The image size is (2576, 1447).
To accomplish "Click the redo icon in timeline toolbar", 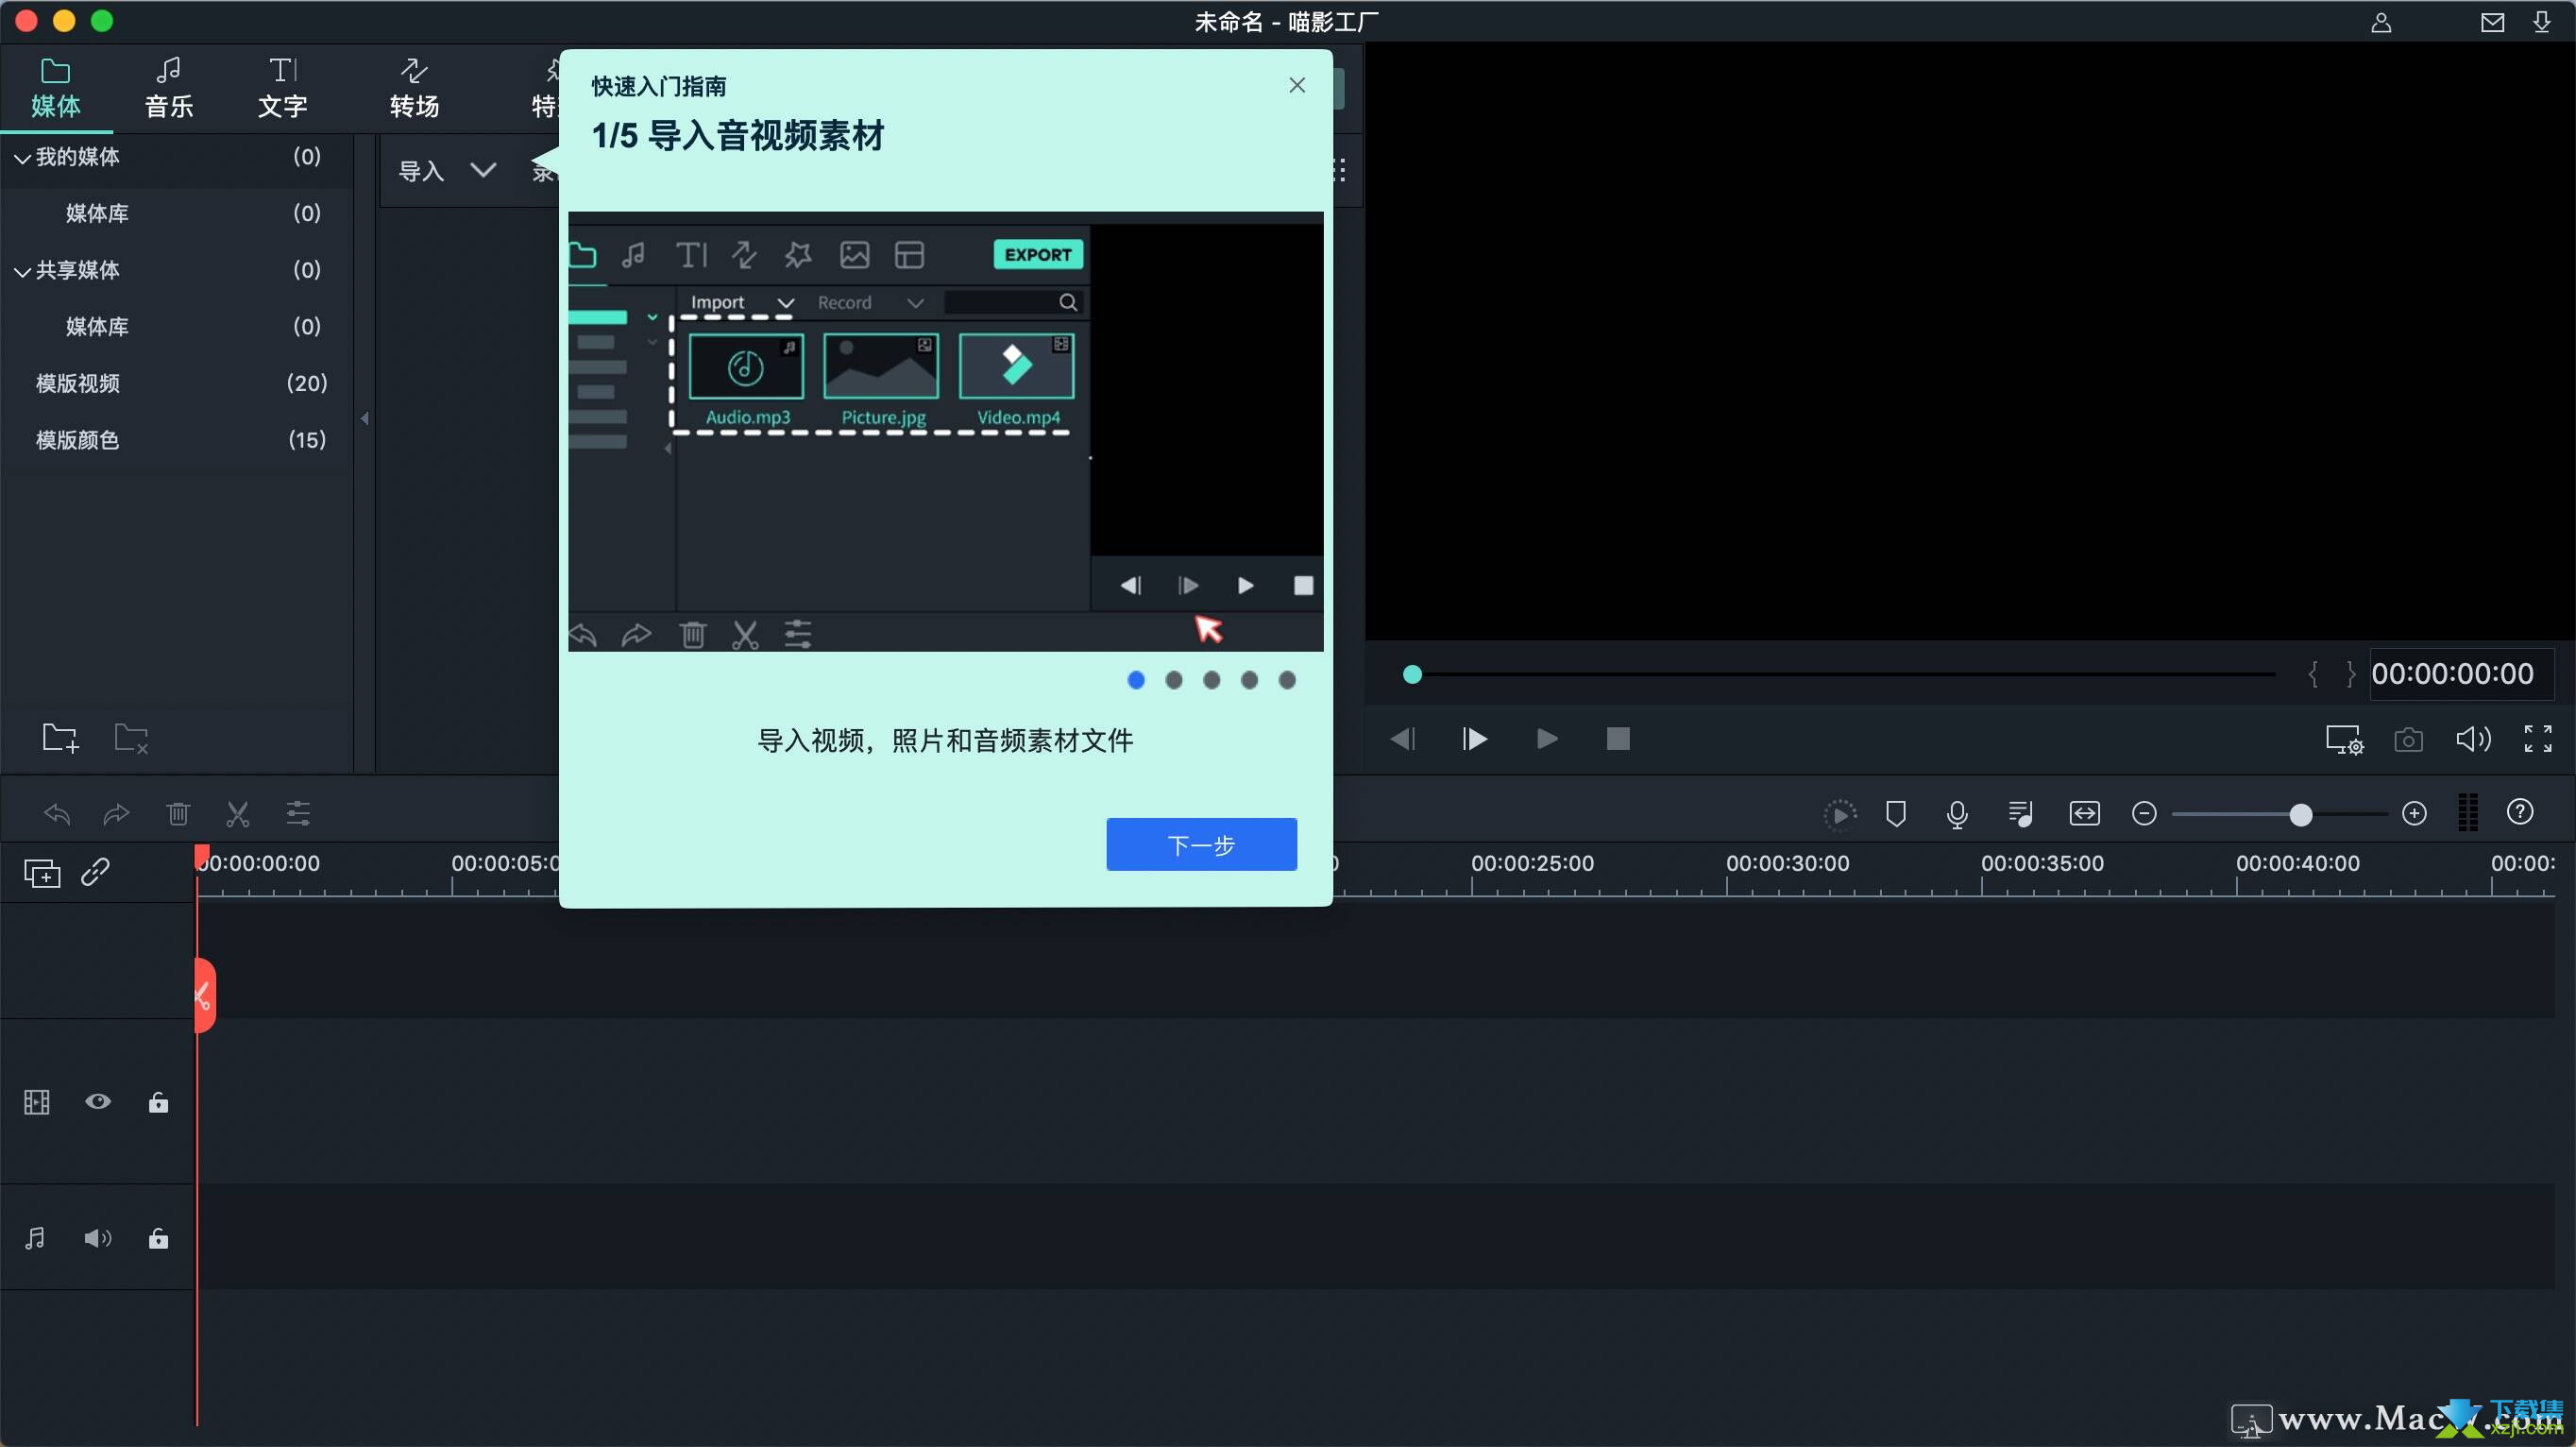I will point(116,814).
